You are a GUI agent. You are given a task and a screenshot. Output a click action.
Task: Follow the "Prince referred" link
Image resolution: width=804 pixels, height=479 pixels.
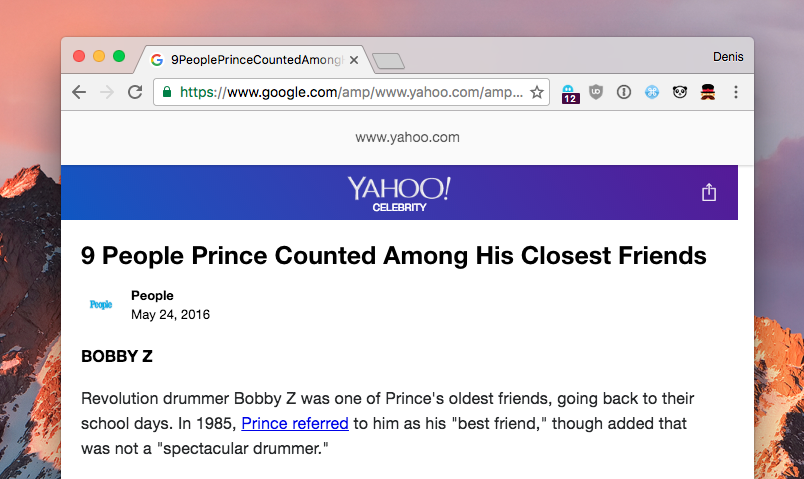point(295,424)
